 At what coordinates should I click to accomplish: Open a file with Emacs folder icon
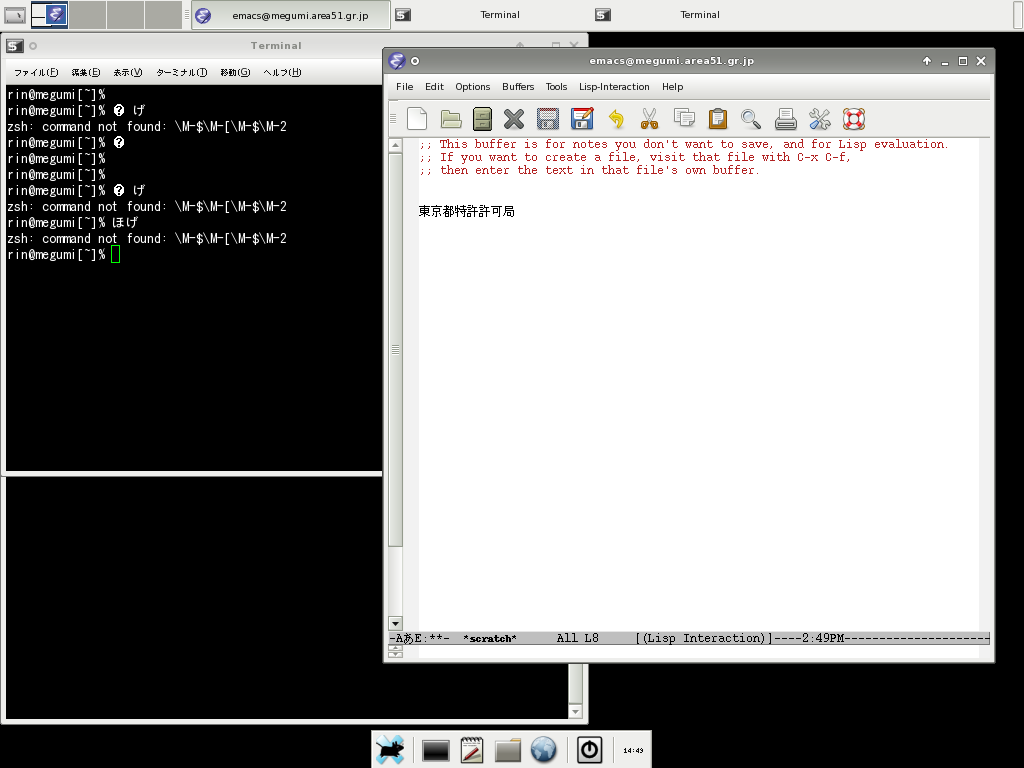click(x=451, y=119)
